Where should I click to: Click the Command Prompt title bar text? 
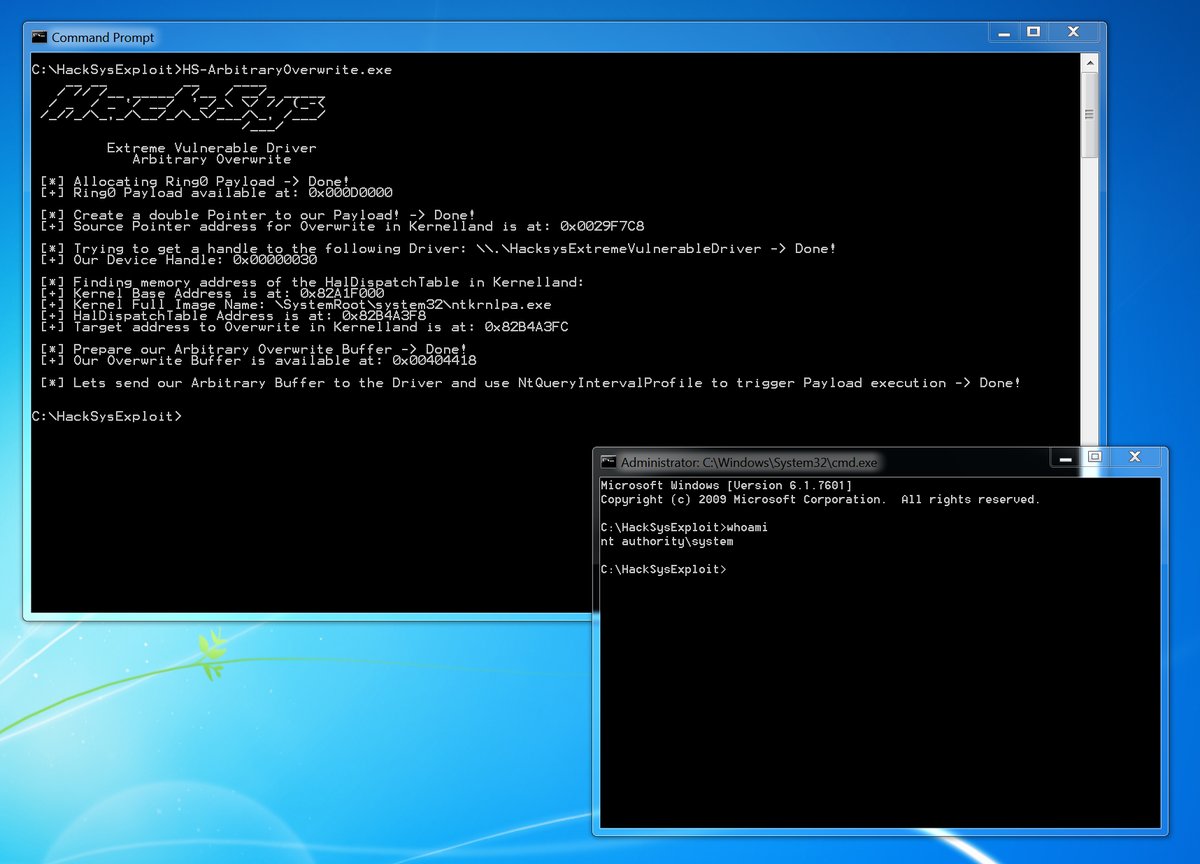[103, 38]
